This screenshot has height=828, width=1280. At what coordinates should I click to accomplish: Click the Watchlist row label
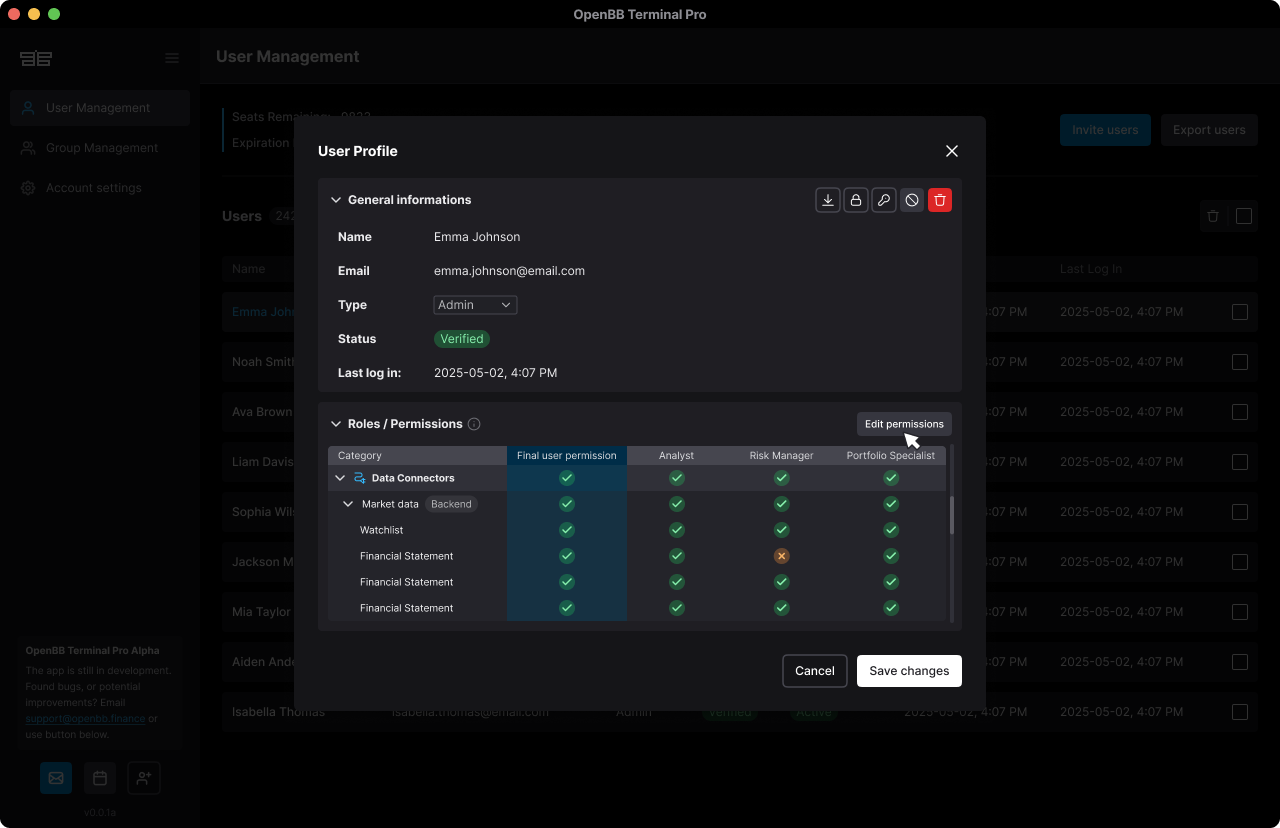coord(382,530)
